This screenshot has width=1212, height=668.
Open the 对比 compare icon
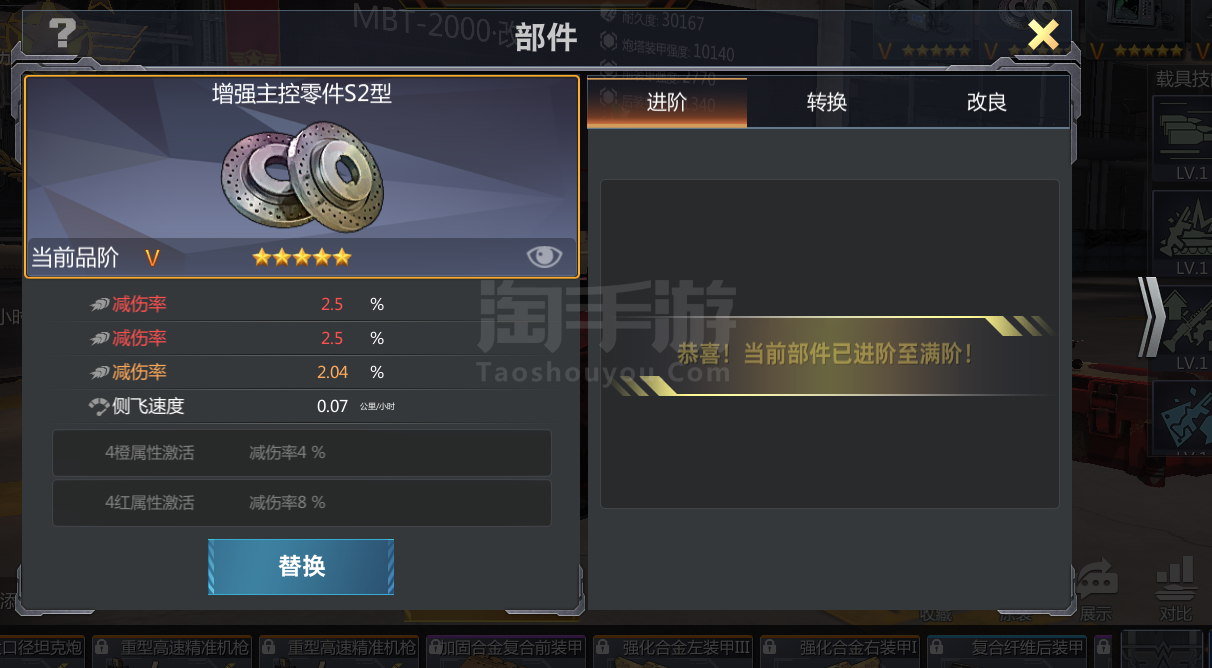(1176, 590)
